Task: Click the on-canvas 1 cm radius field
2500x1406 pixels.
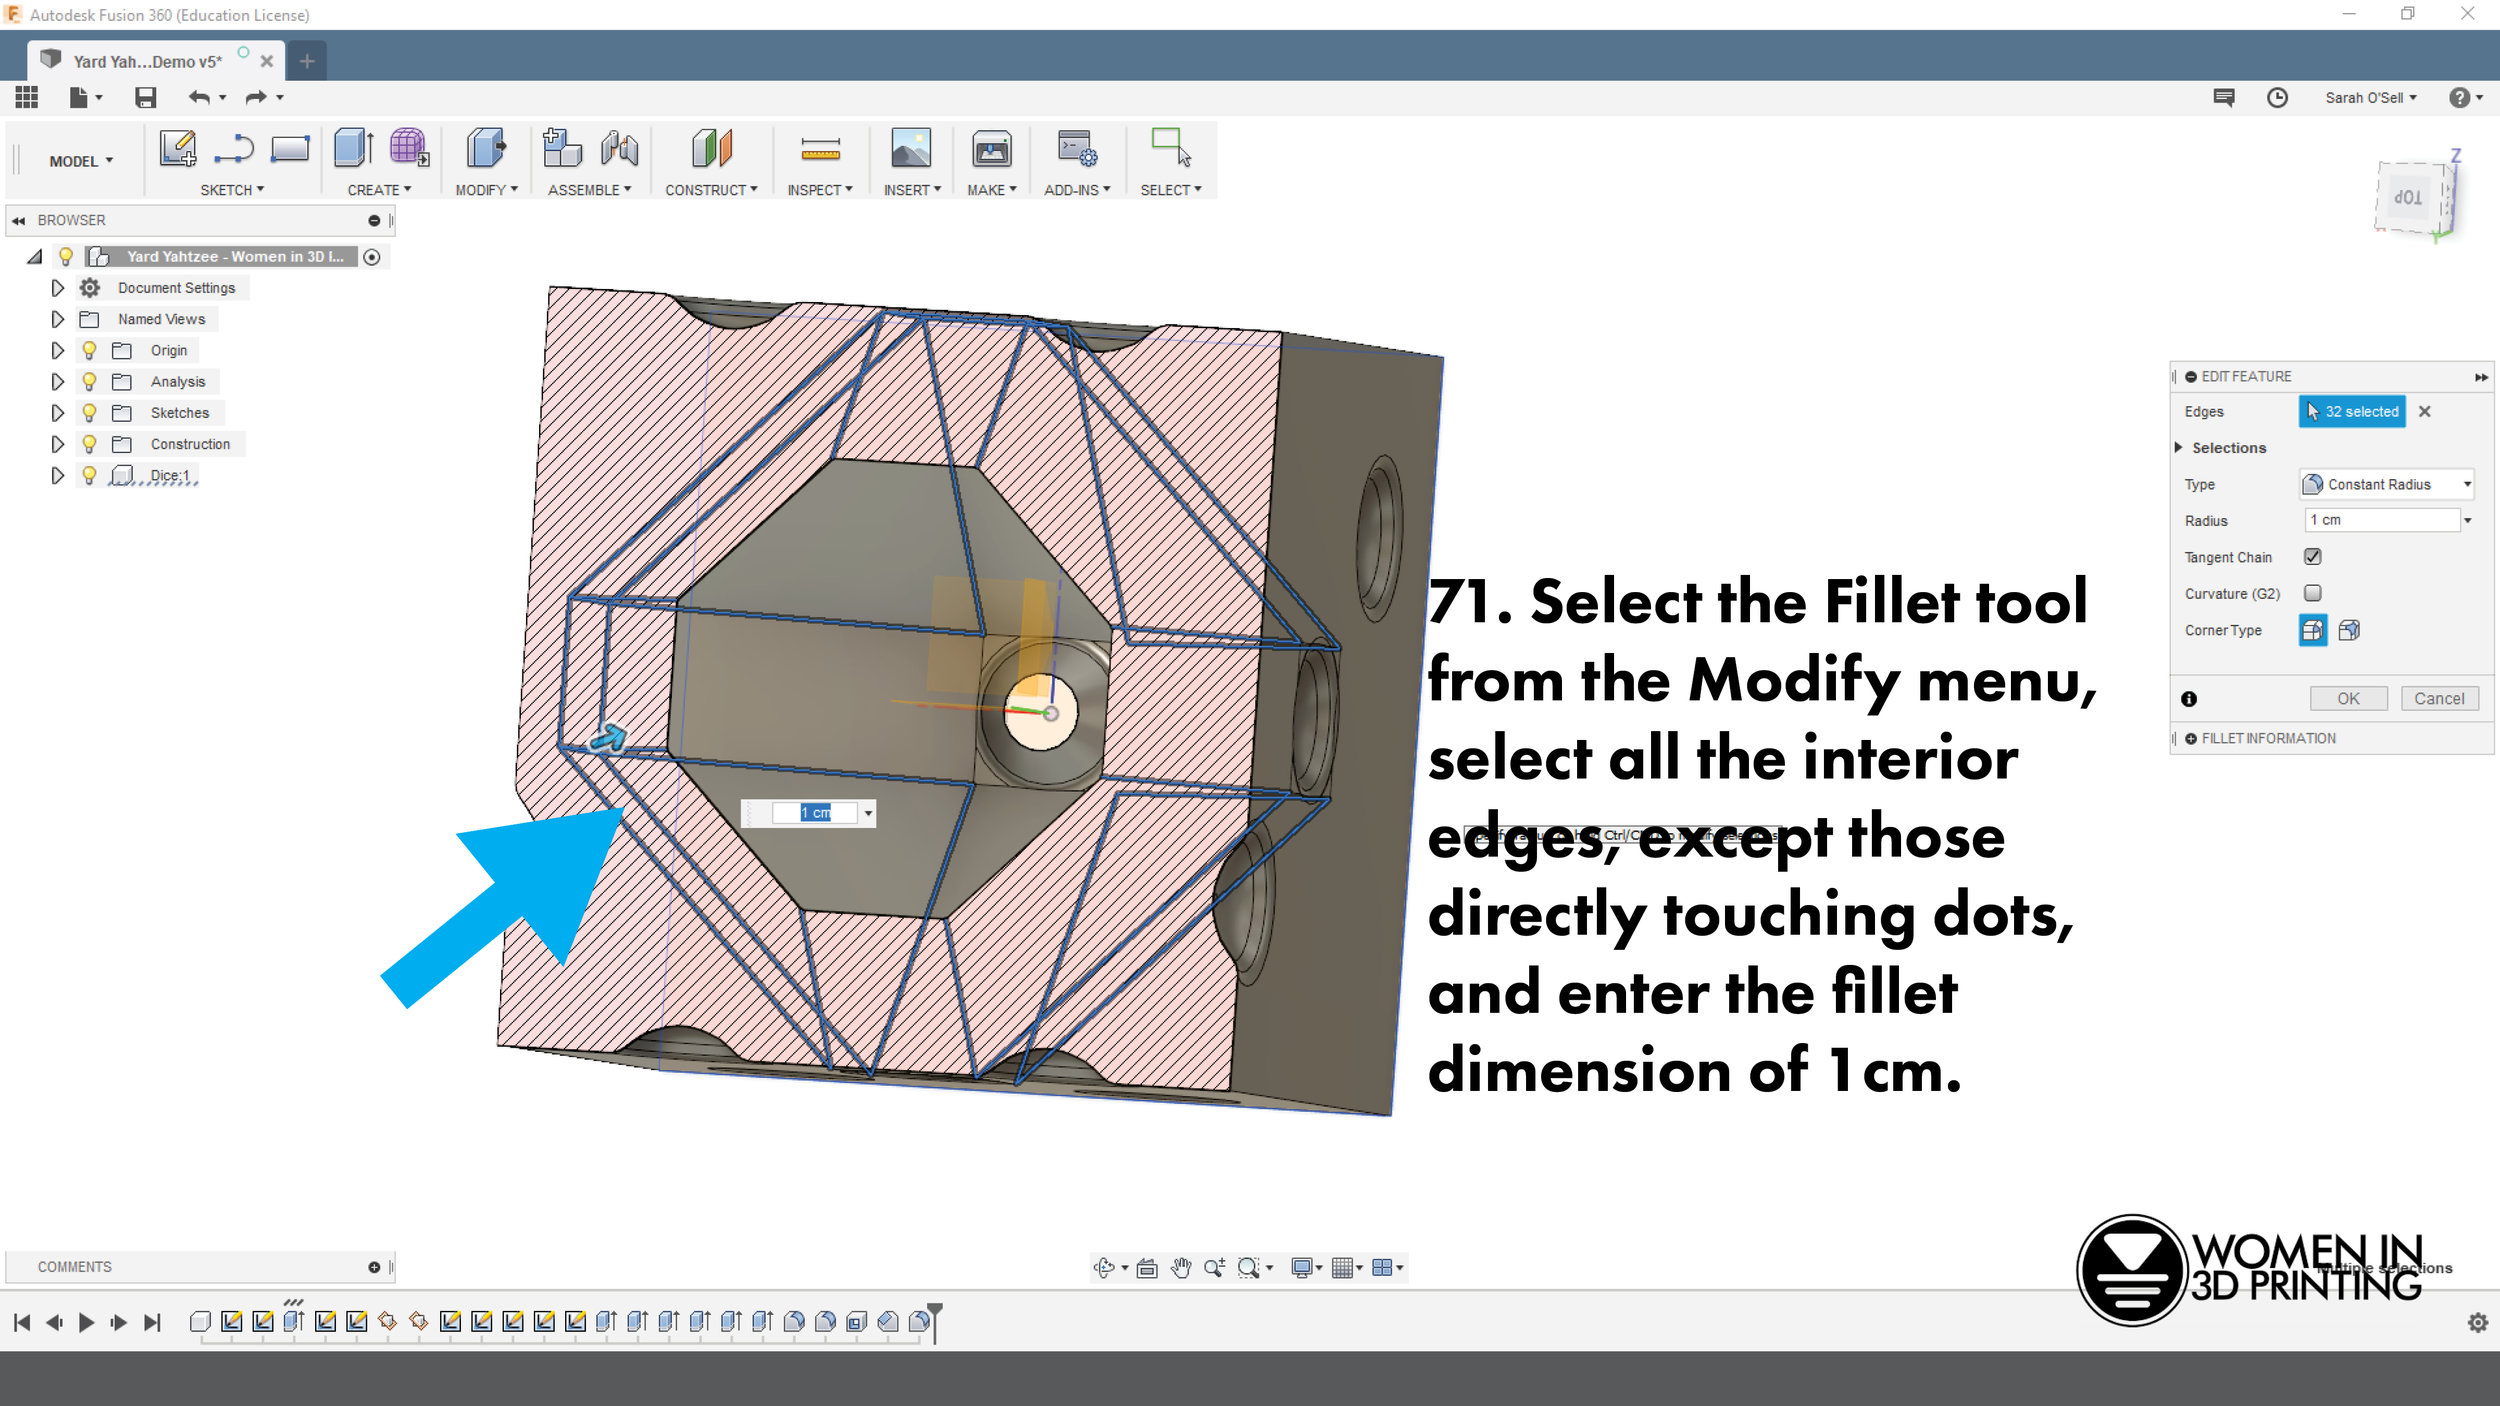Action: pyautogui.click(x=815, y=812)
